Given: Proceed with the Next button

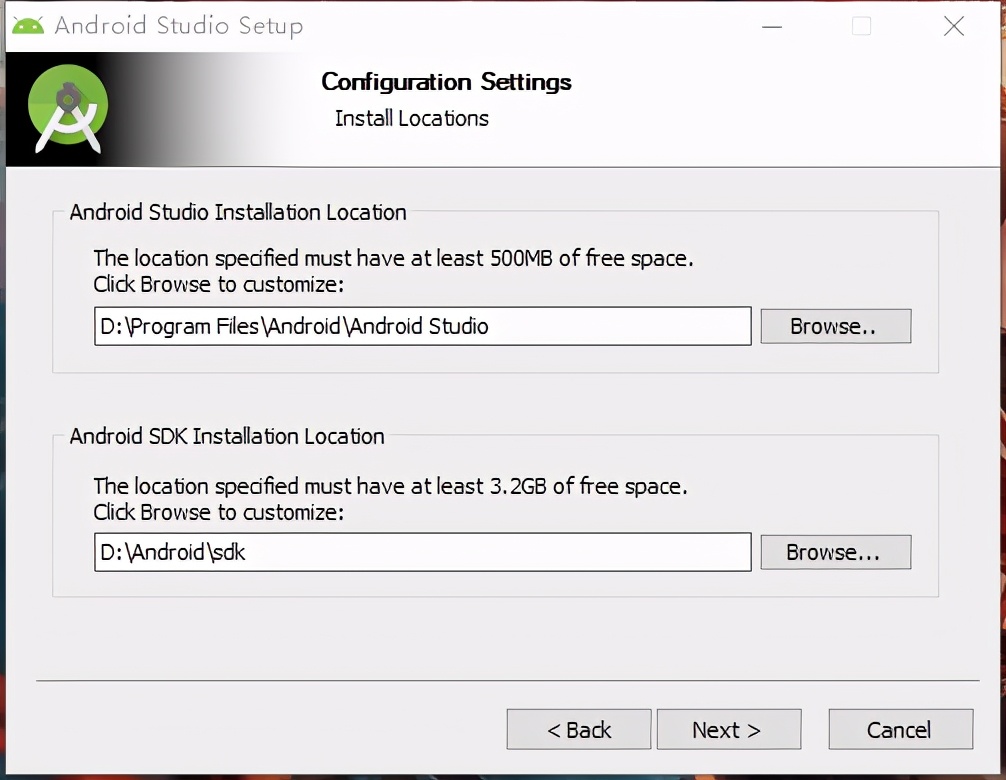Looking at the screenshot, I should click(x=729, y=729).
